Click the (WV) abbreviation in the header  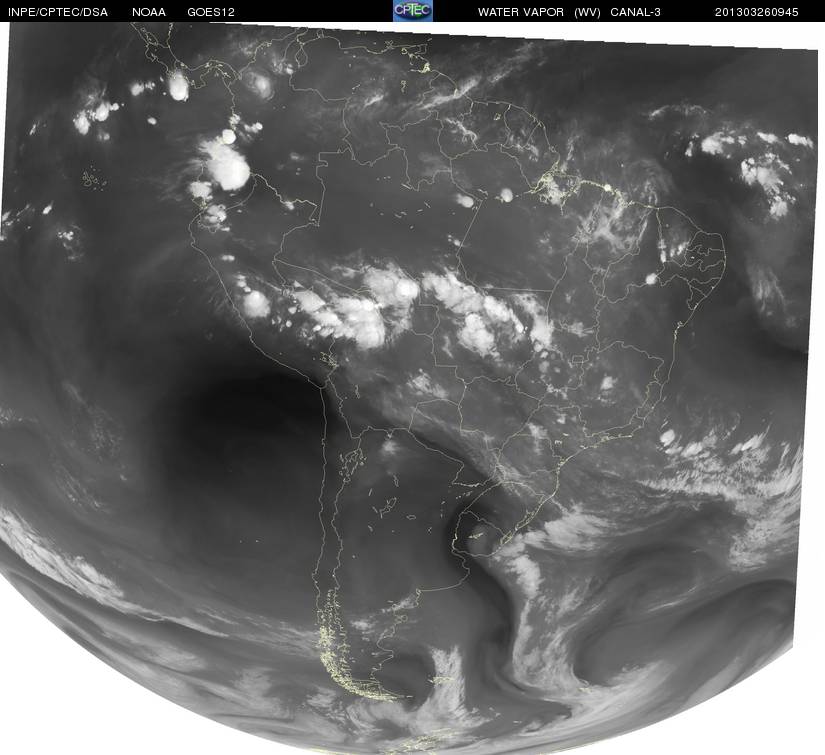pos(587,12)
